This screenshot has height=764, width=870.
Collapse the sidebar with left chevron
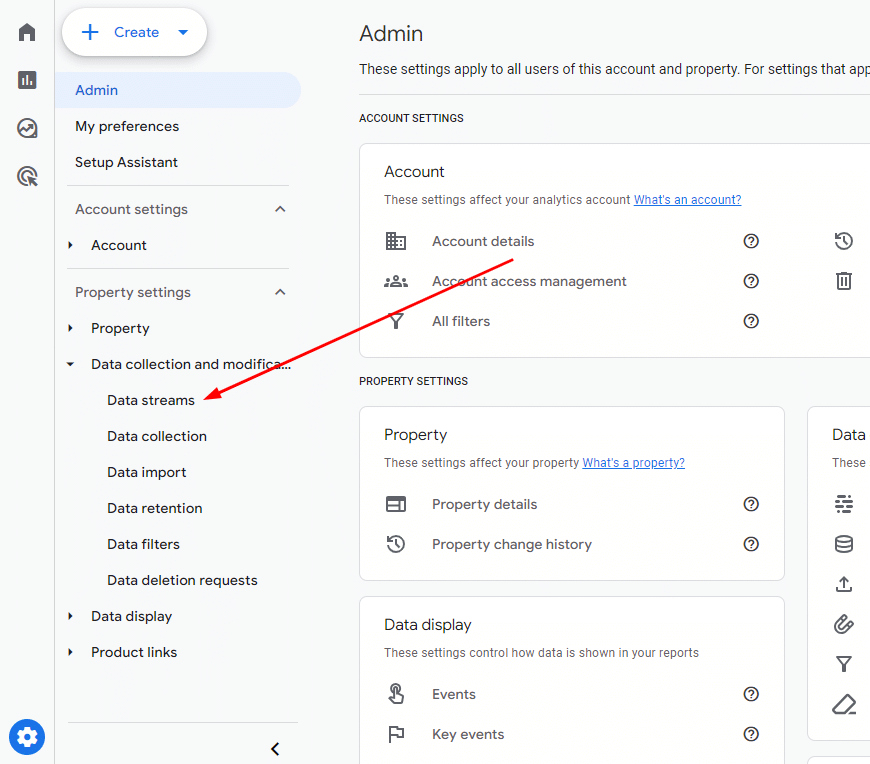coord(275,749)
